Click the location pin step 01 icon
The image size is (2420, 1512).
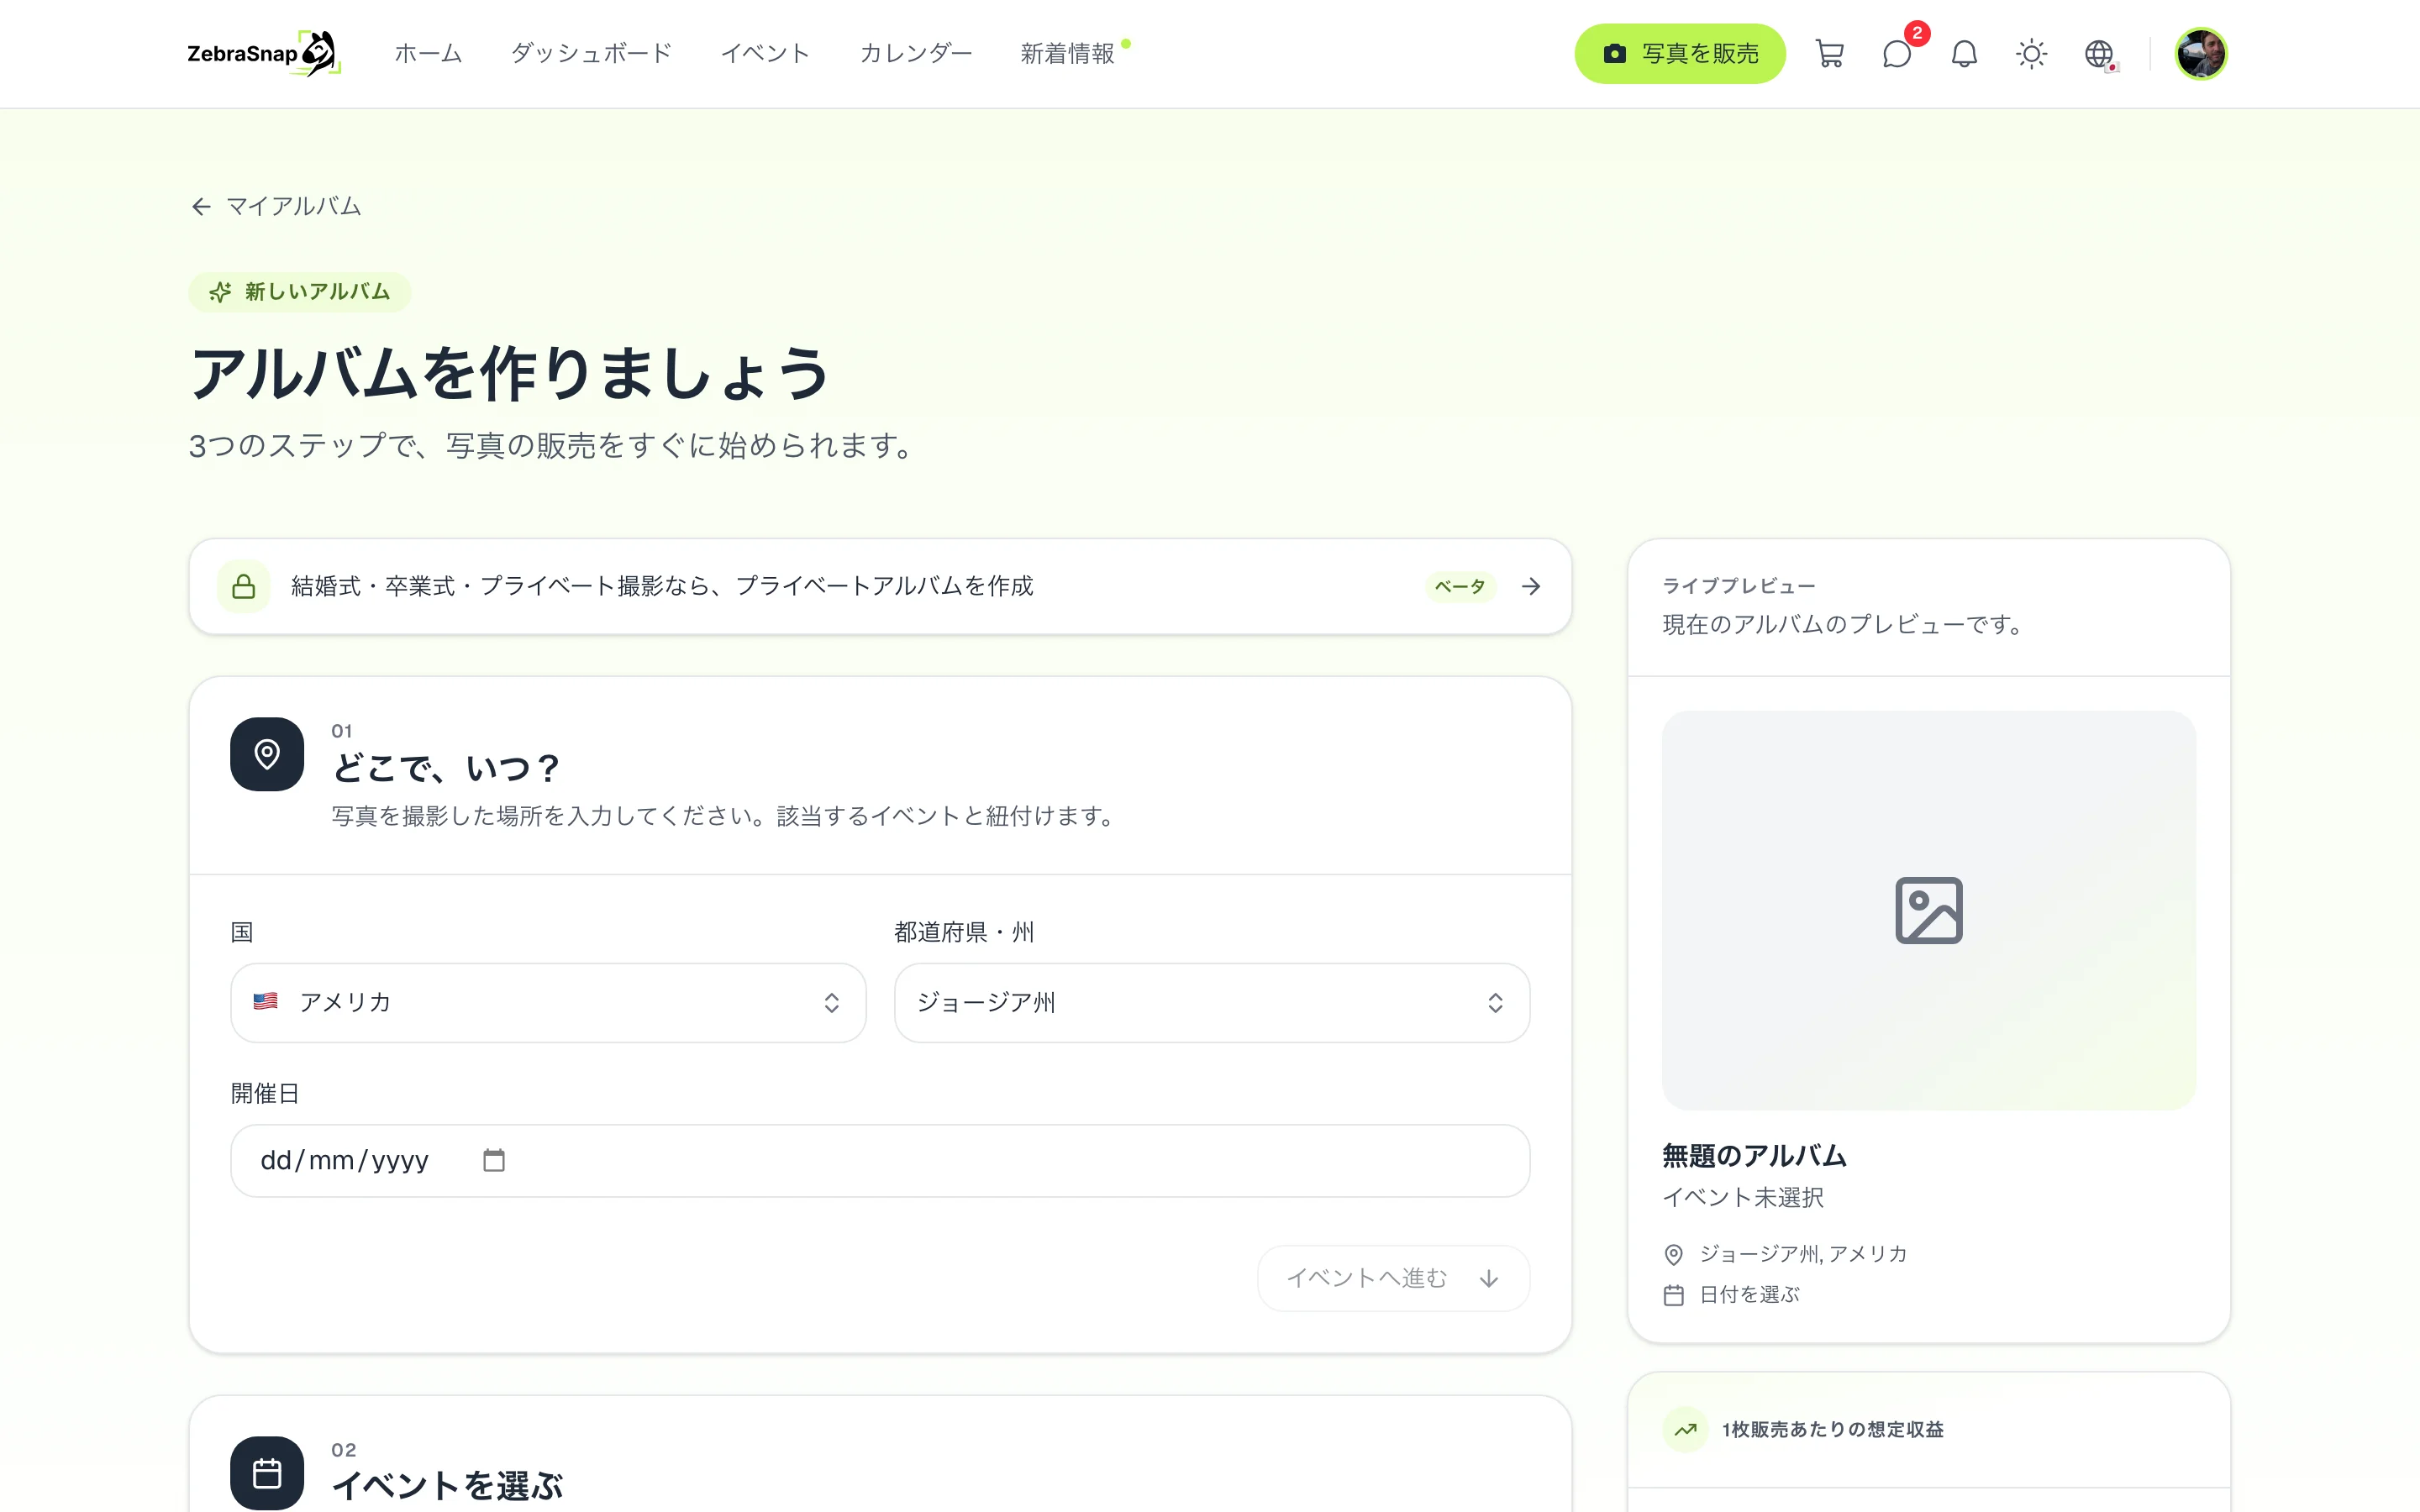click(267, 754)
